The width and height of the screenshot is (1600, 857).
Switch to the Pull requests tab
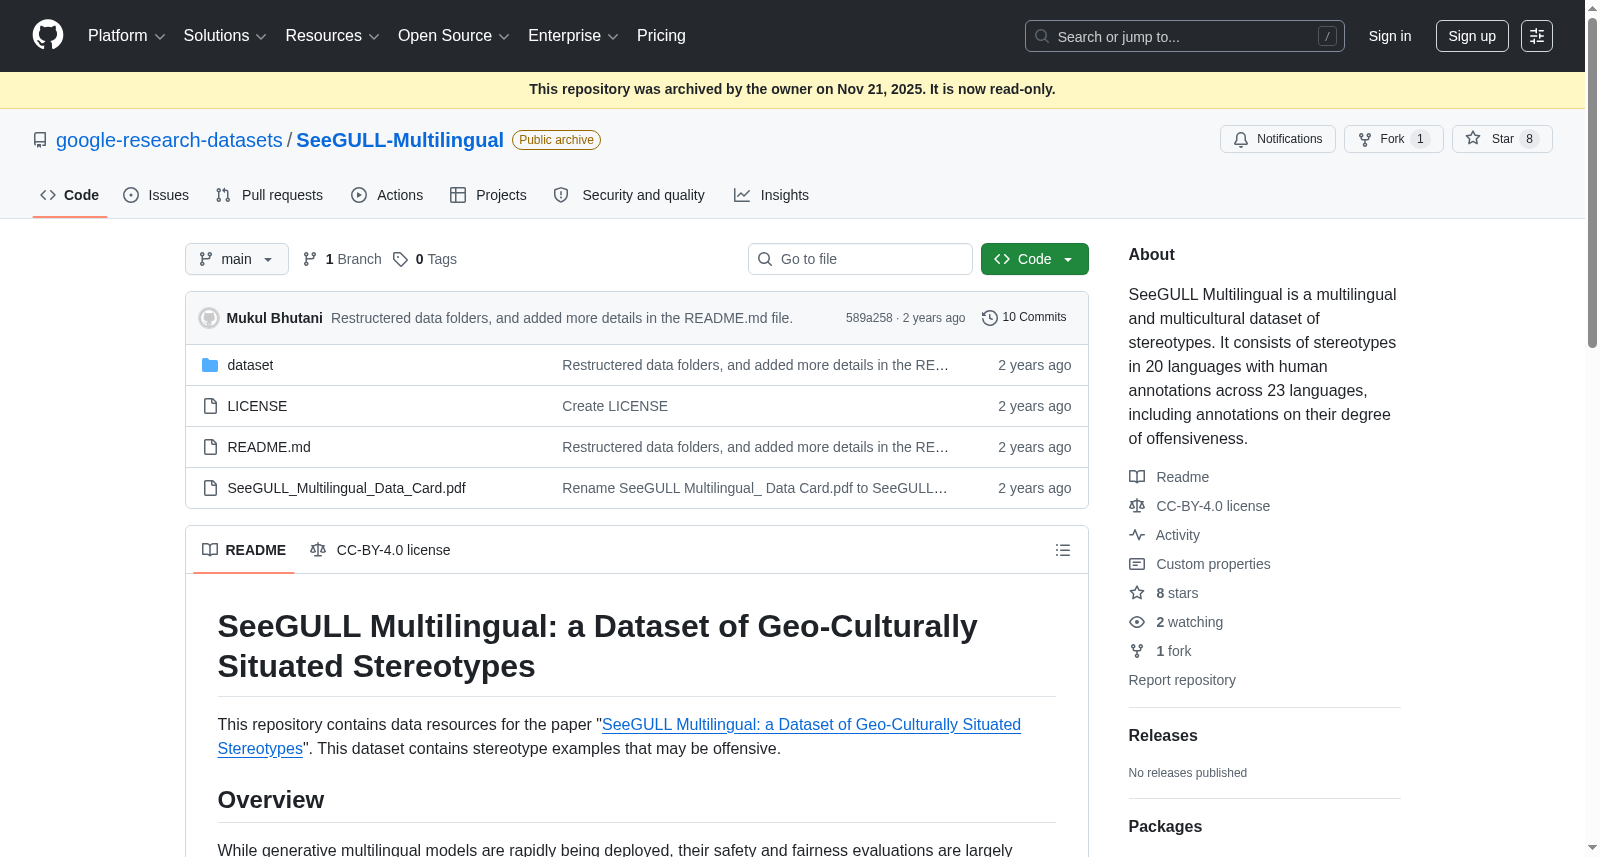pos(269,195)
